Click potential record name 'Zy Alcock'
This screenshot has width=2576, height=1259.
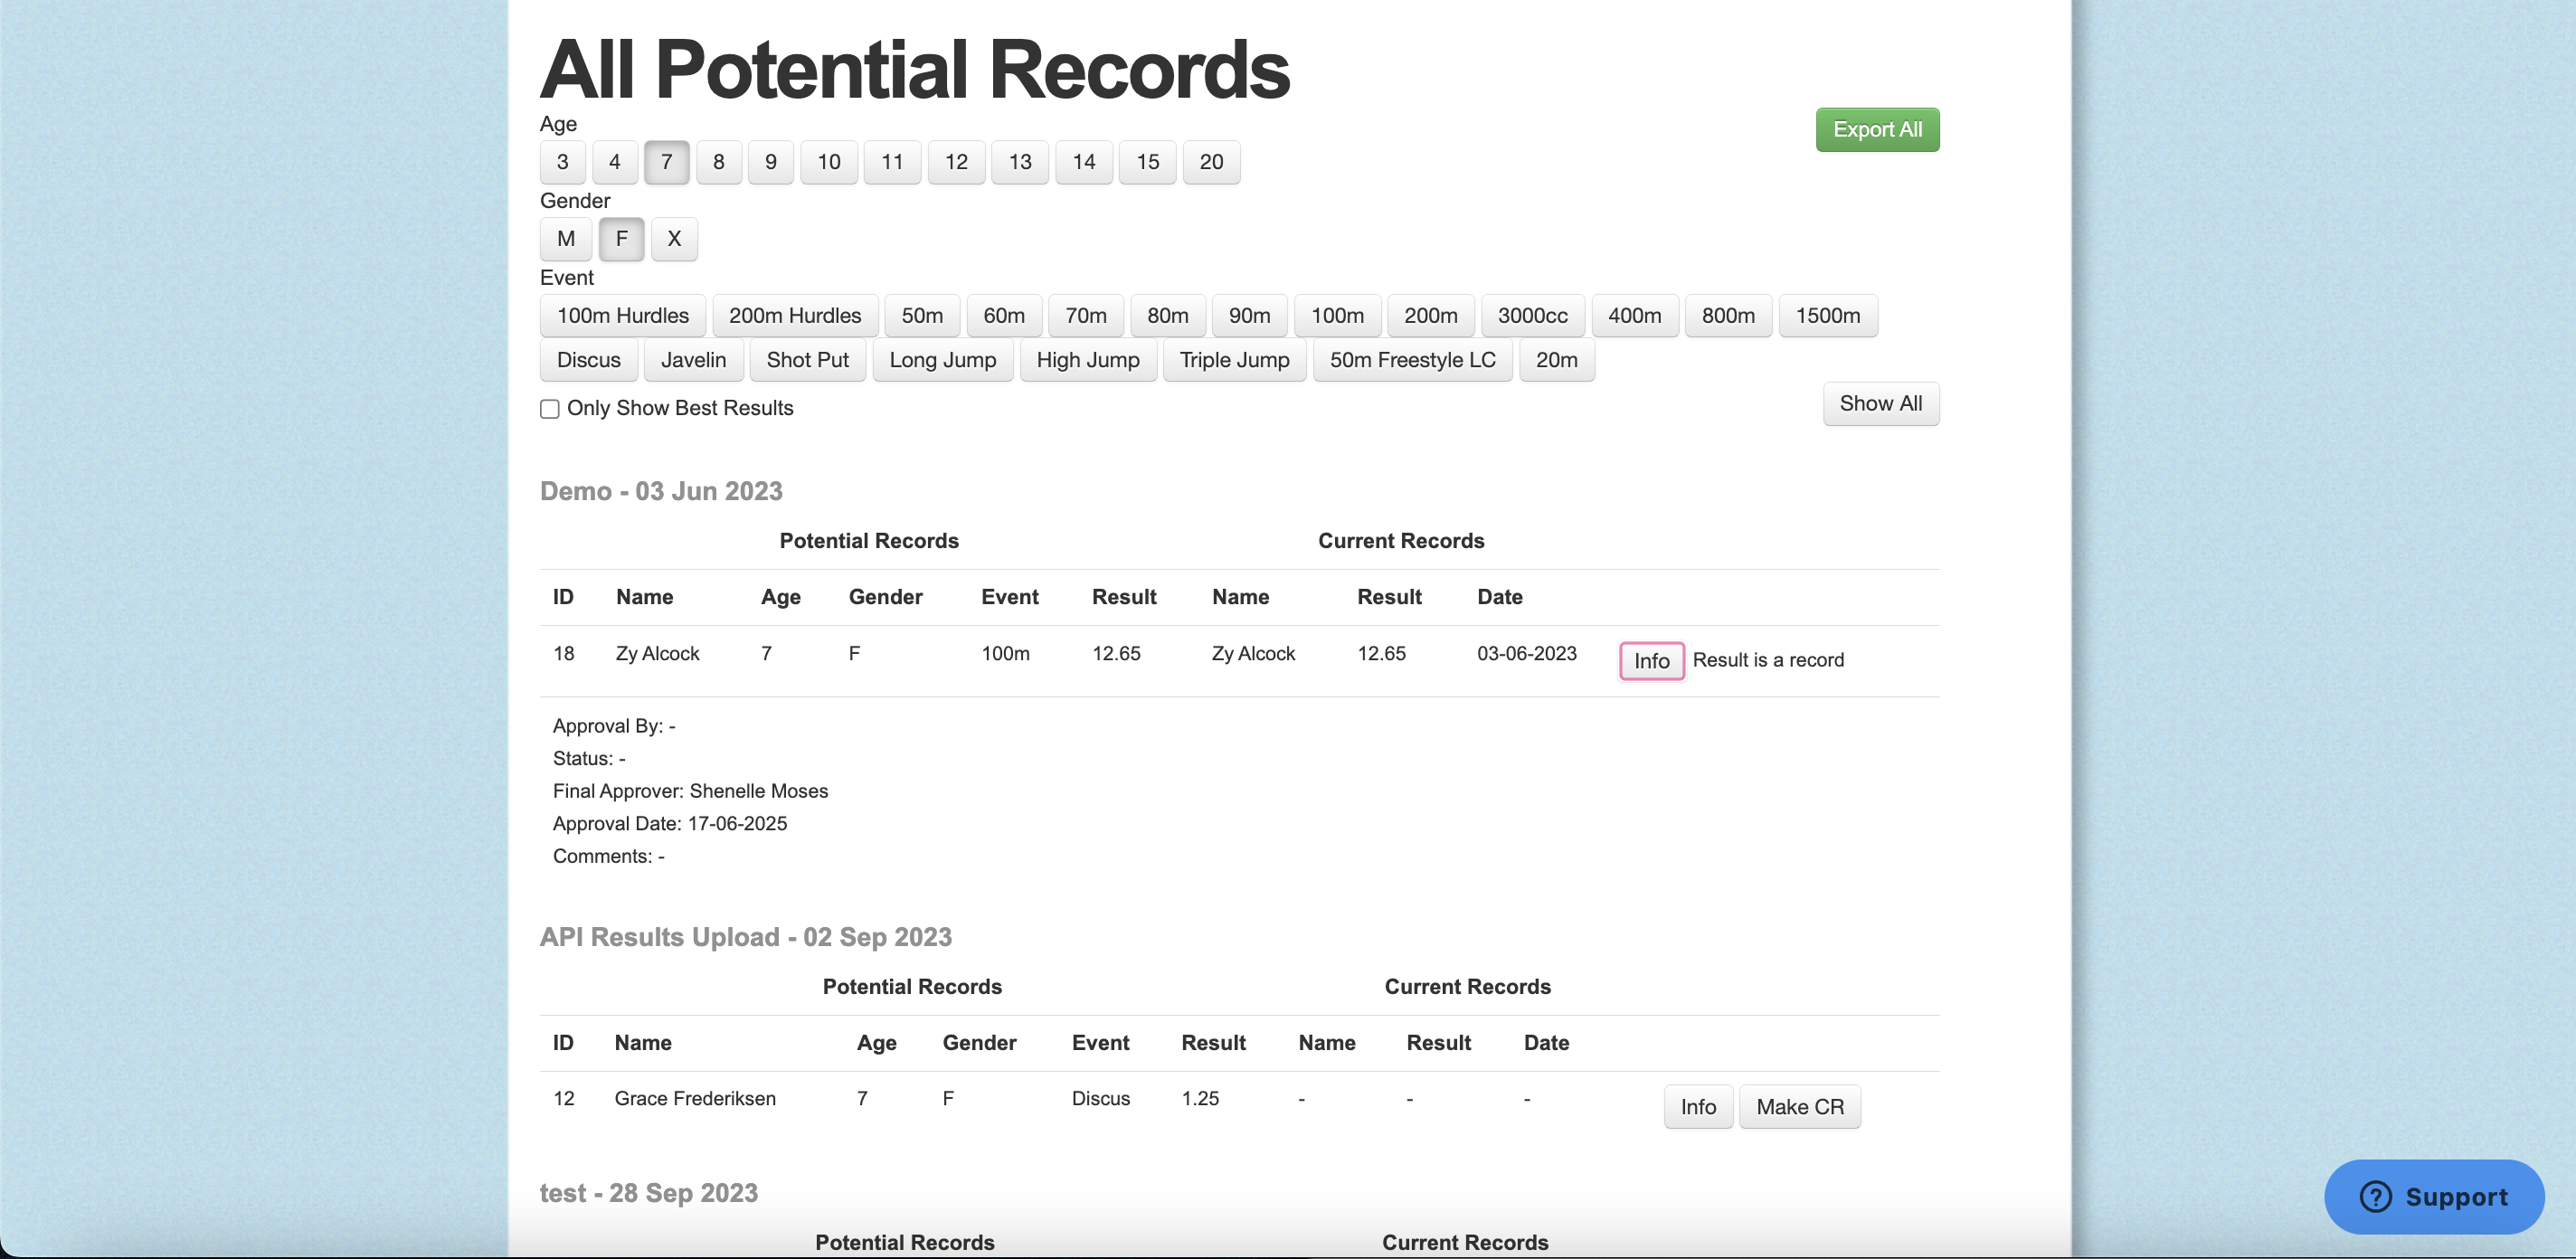tap(657, 654)
